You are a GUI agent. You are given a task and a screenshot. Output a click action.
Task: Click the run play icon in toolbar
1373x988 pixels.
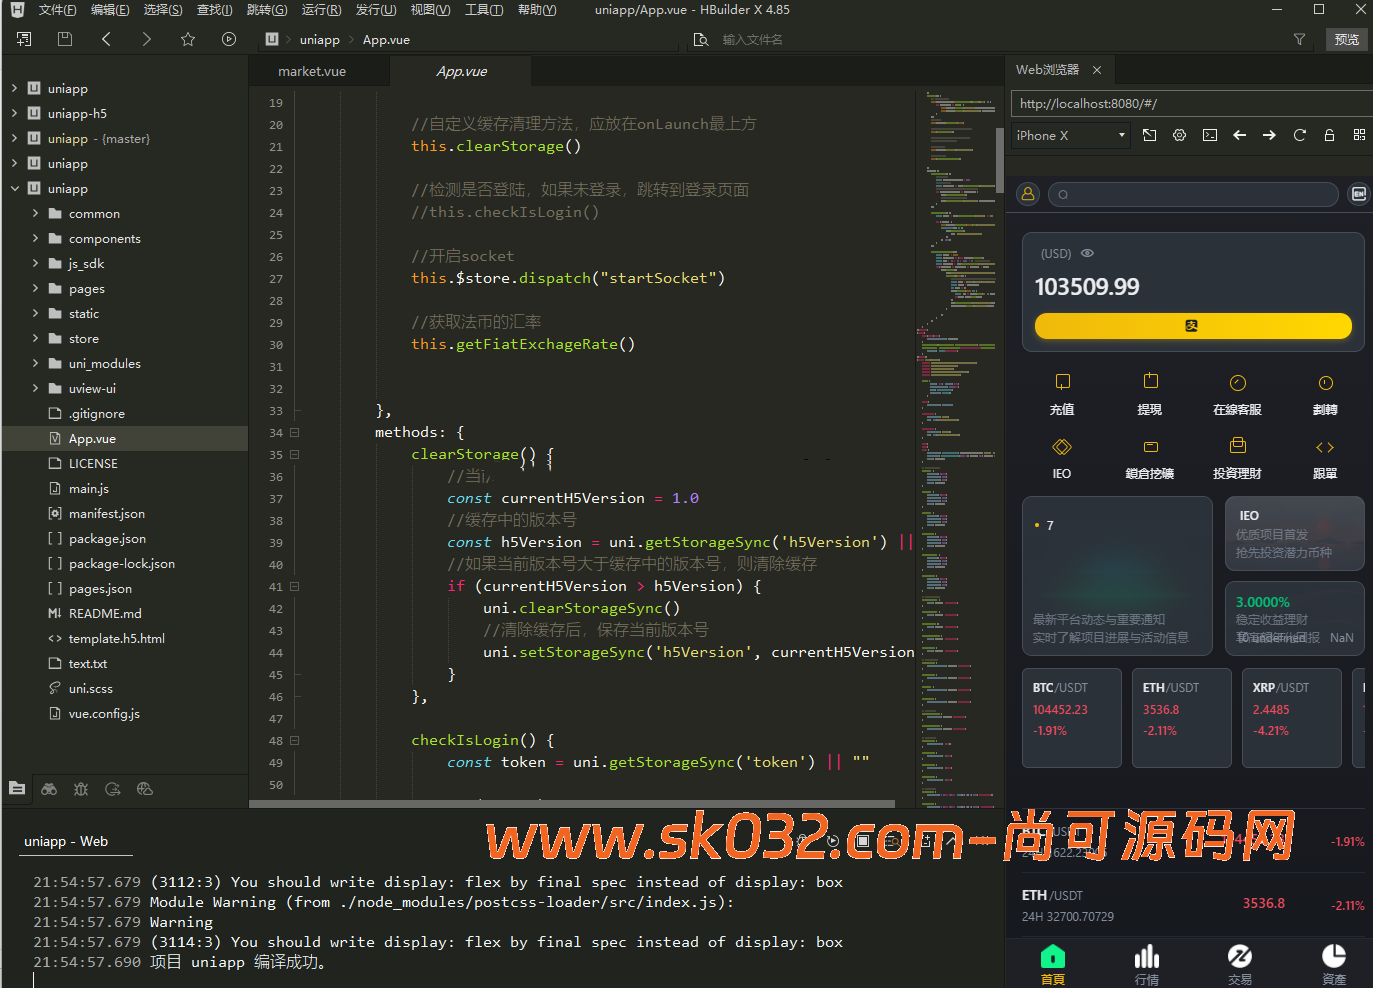tap(229, 39)
